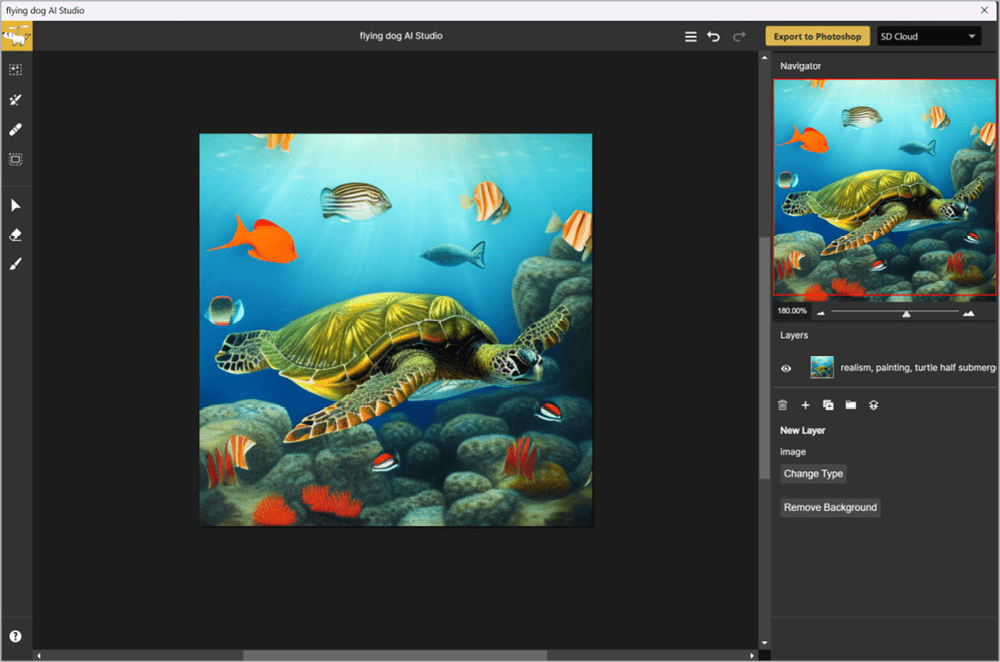Select the paint Brush tool

(16, 264)
